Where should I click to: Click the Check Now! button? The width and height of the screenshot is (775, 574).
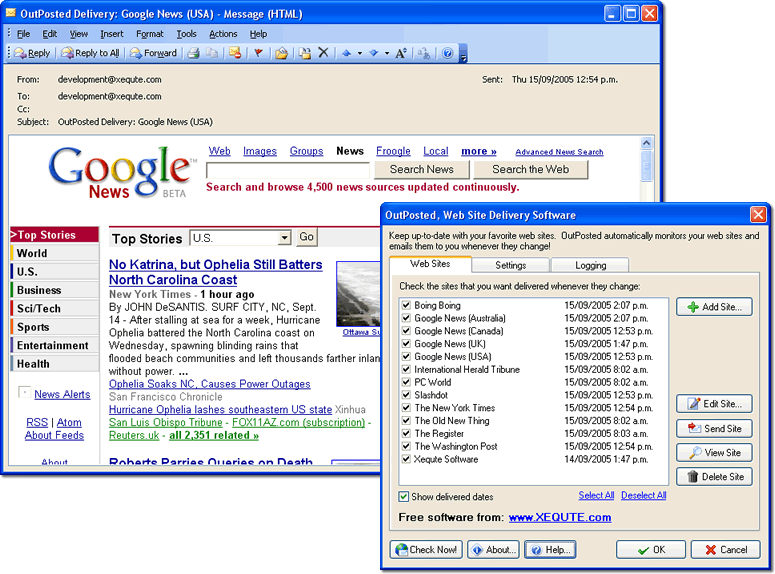tap(426, 550)
